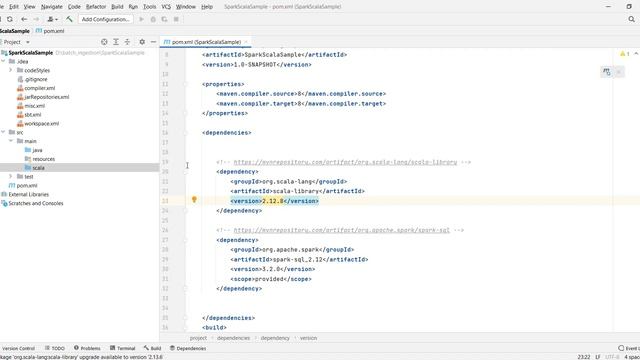Open the Add Configuration dropdown
The height and width of the screenshot is (360, 640).
coord(106,19)
